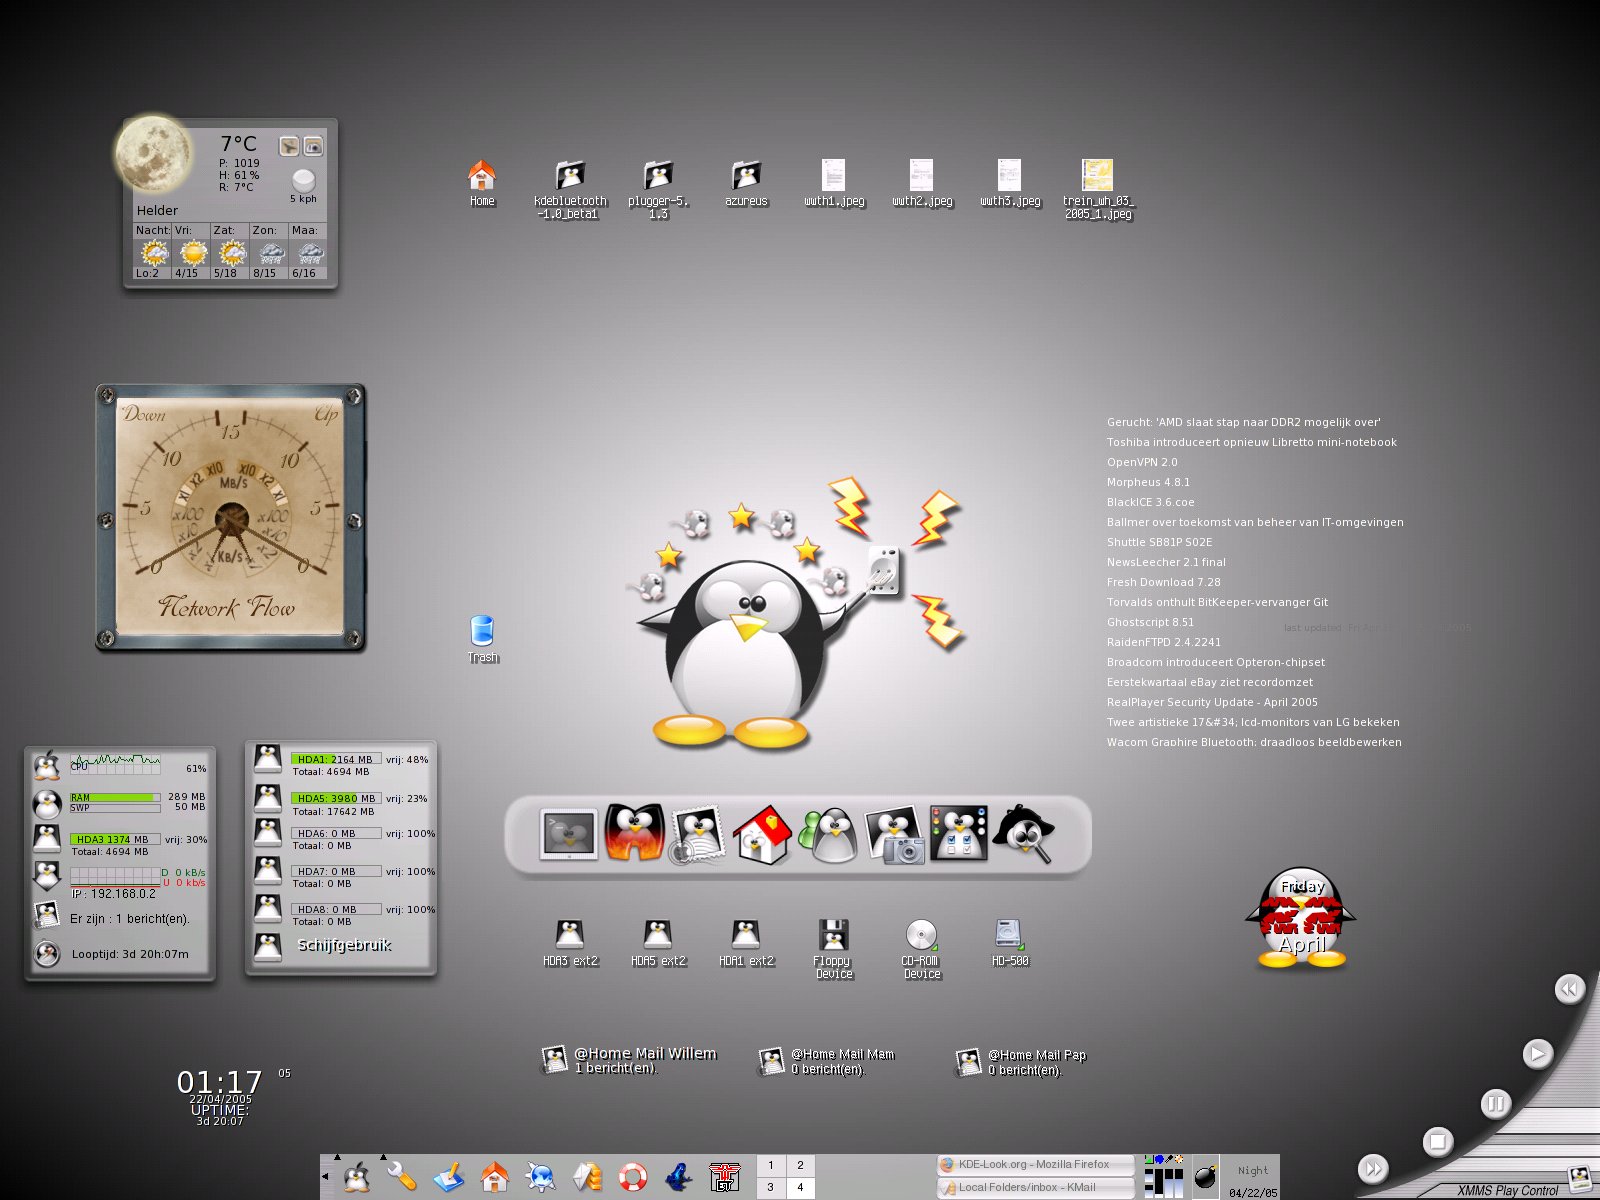Open 'Torvalds onthult BitKeeper-vervanger Git' headline
This screenshot has width=1600, height=1200.
point(1217,602)
